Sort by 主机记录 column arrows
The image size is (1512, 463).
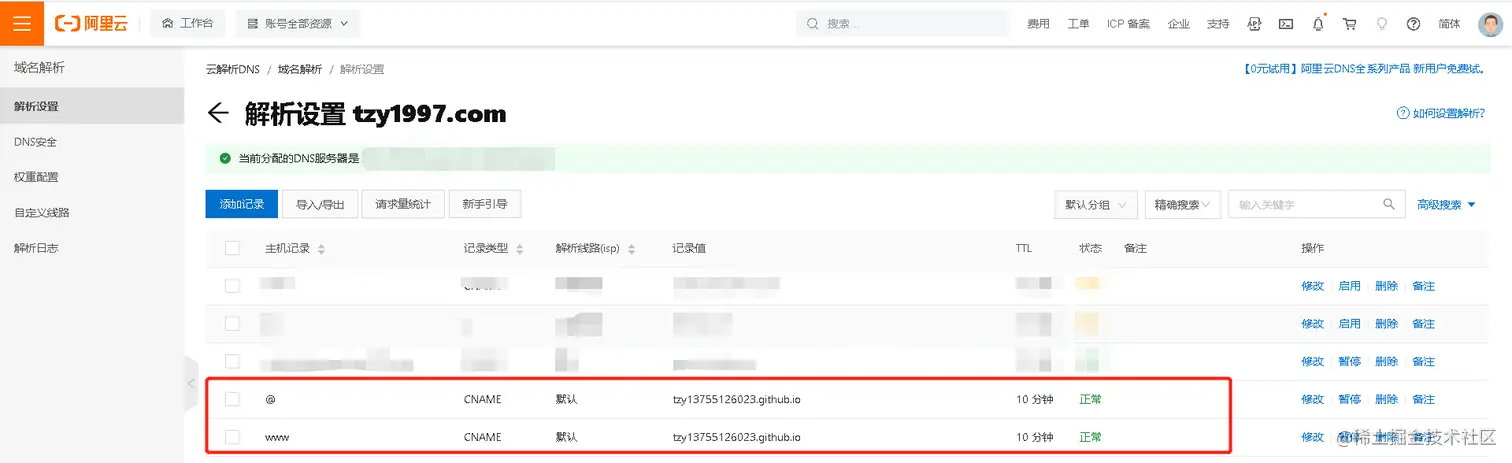[321, 249]
